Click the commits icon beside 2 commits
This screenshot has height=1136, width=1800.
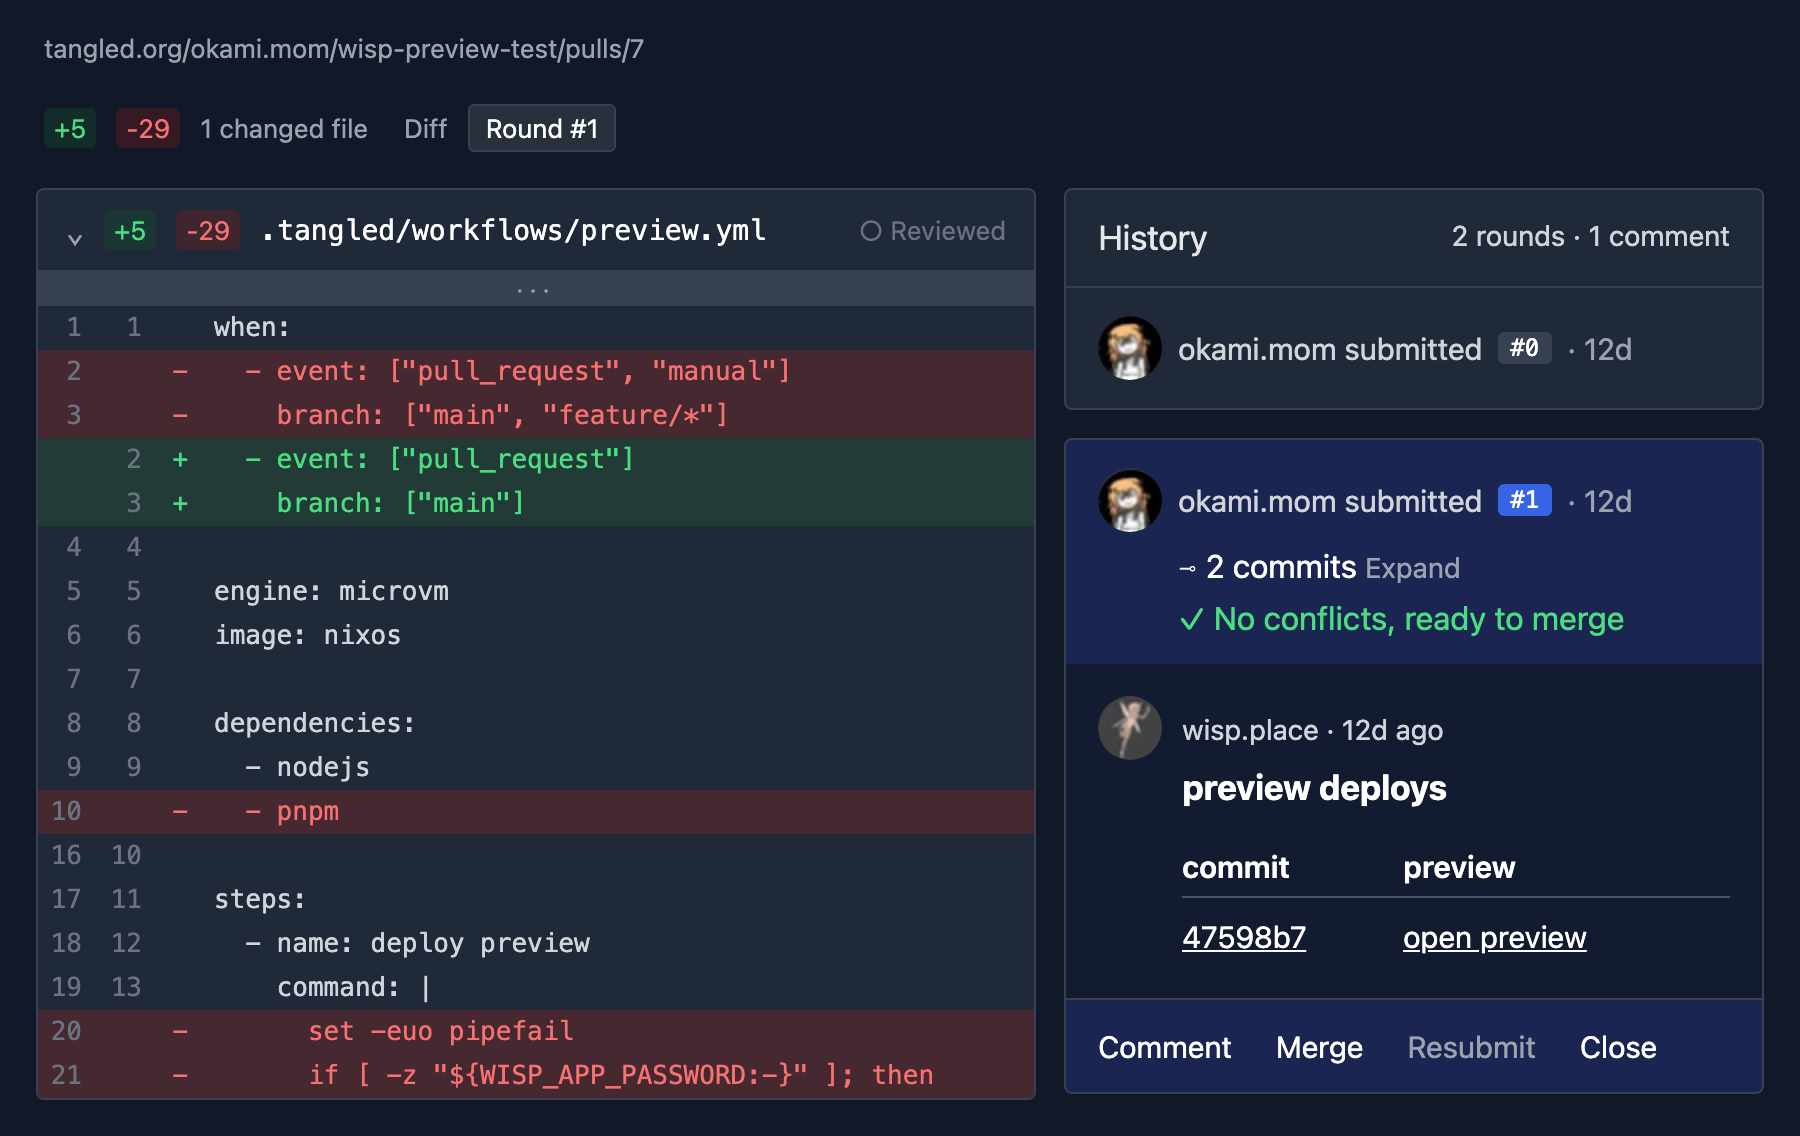tap(1188, 569)
